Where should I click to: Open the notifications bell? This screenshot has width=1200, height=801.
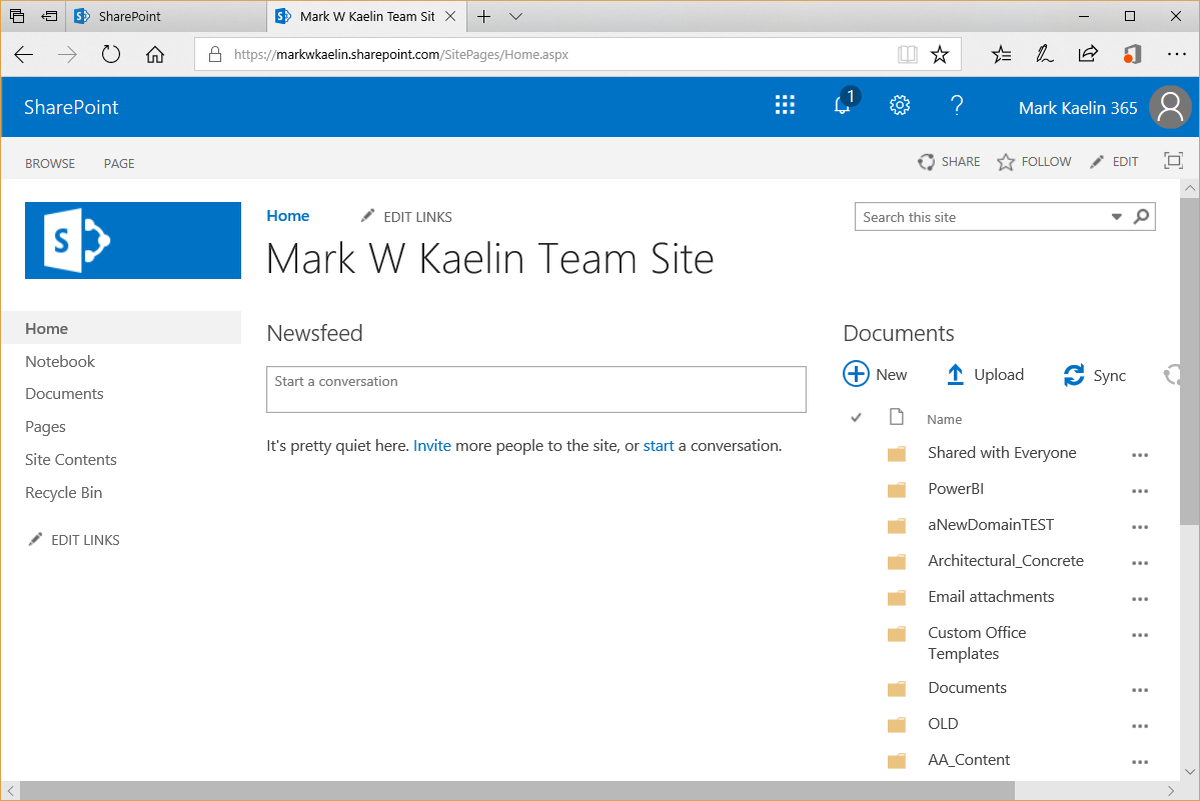point(842,105)
